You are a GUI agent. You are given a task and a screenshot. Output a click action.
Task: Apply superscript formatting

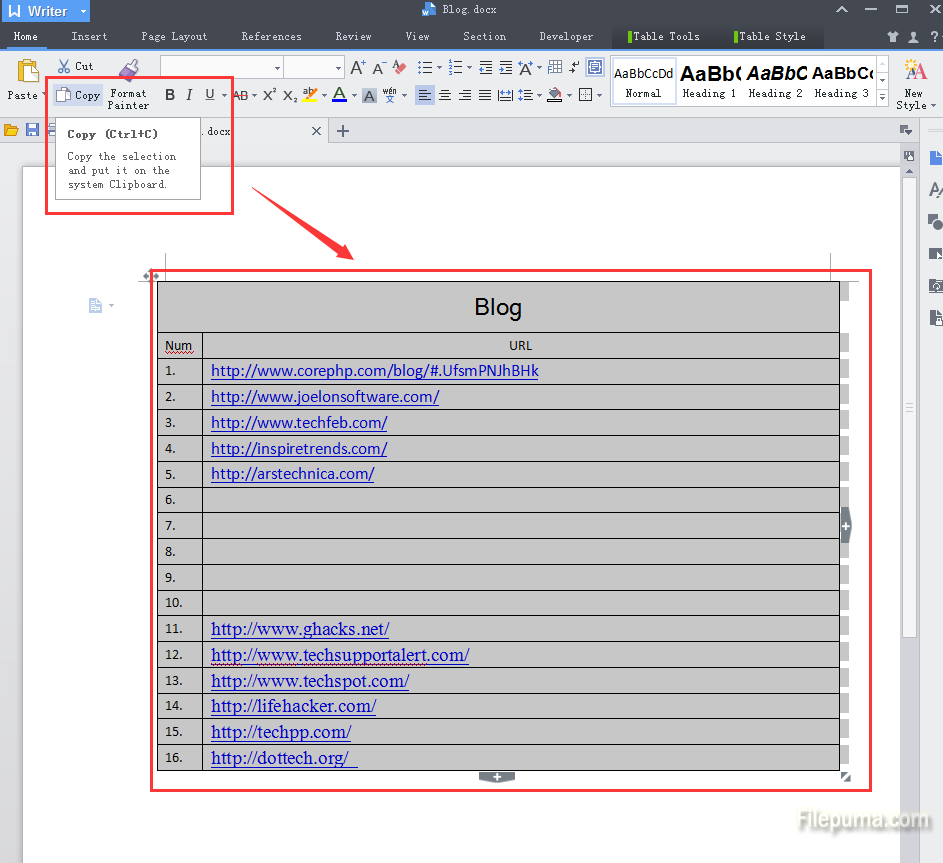[269, 95]
